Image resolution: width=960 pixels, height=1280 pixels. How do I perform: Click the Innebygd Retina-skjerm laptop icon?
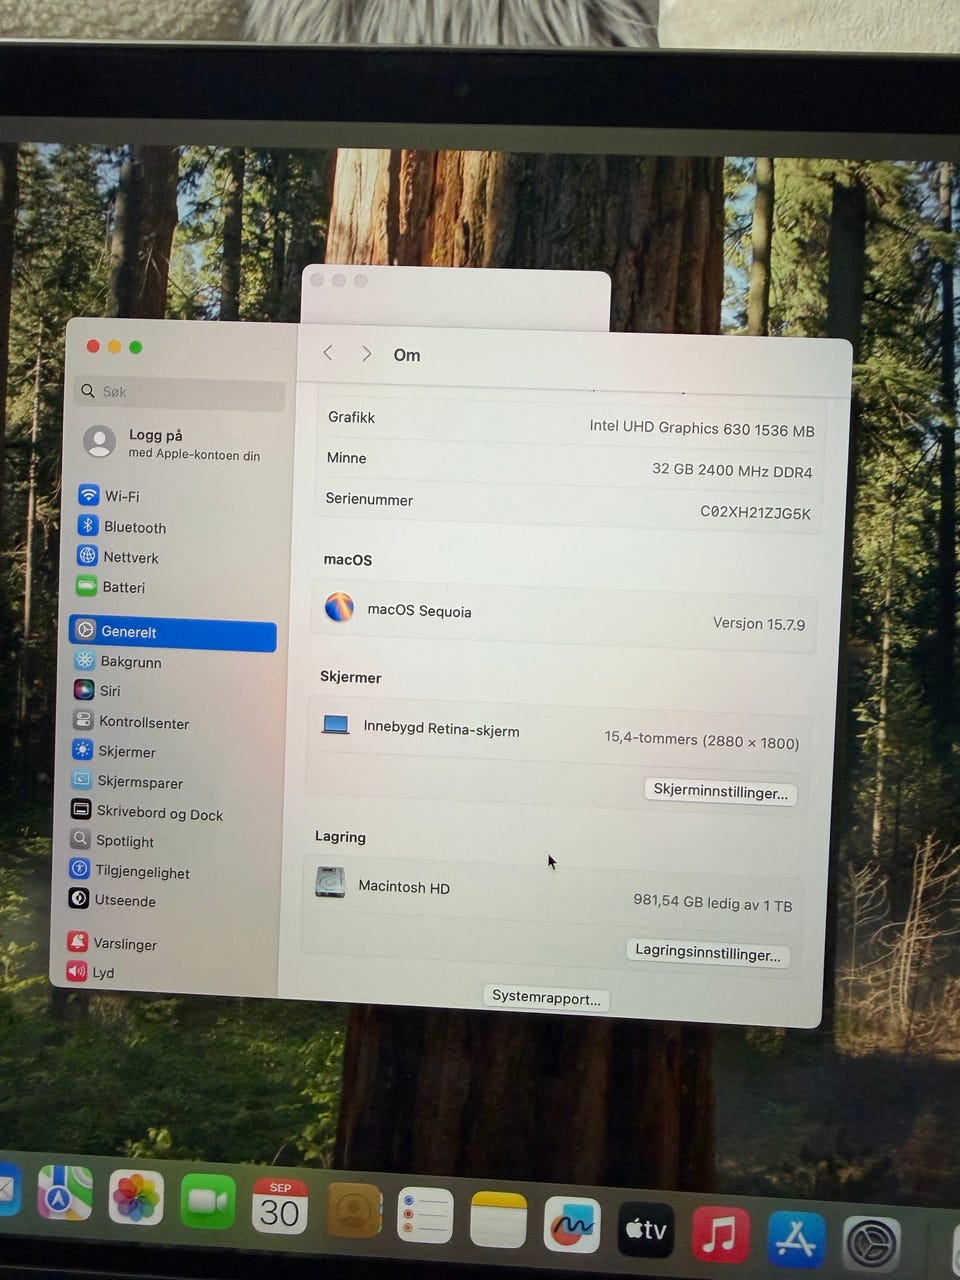[336, 724]
